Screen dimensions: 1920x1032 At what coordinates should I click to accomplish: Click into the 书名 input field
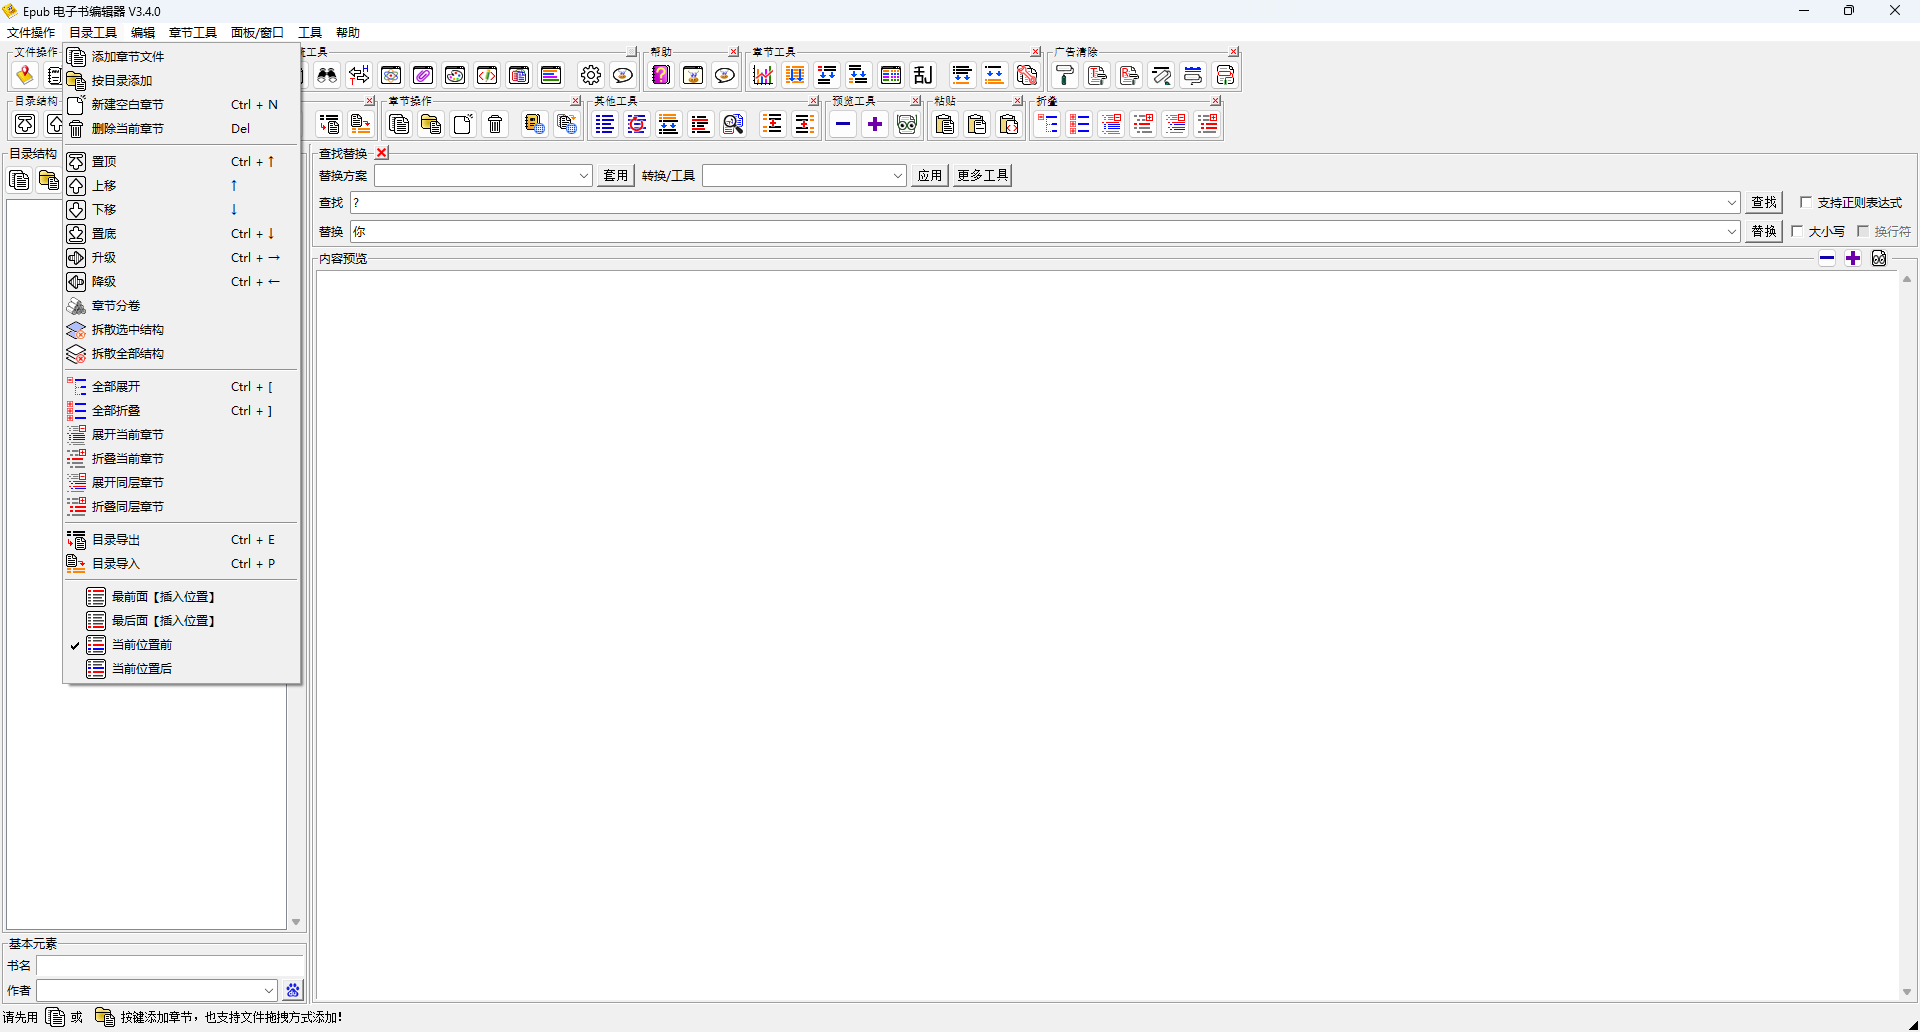(170, 966)
